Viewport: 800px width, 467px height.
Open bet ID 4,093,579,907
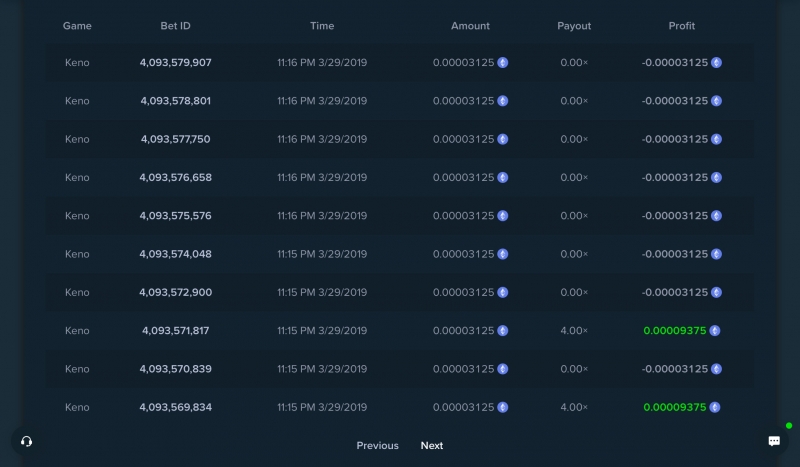[176, 62]
